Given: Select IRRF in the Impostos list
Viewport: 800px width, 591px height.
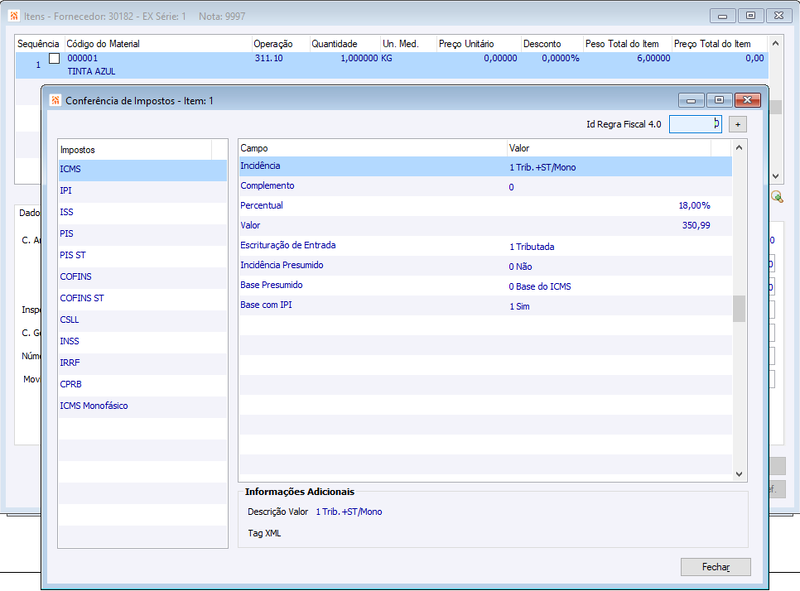Looking at the screenshot, I should click(143, 363).
